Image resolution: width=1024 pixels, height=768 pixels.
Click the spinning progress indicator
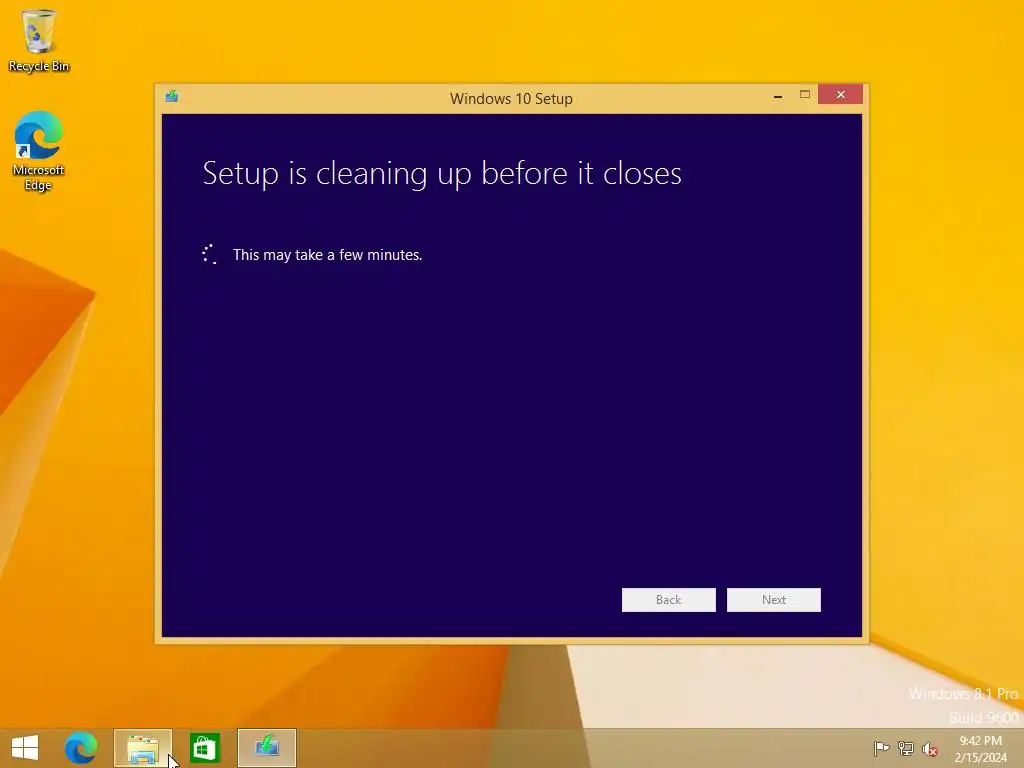click(x=209, y=254)
